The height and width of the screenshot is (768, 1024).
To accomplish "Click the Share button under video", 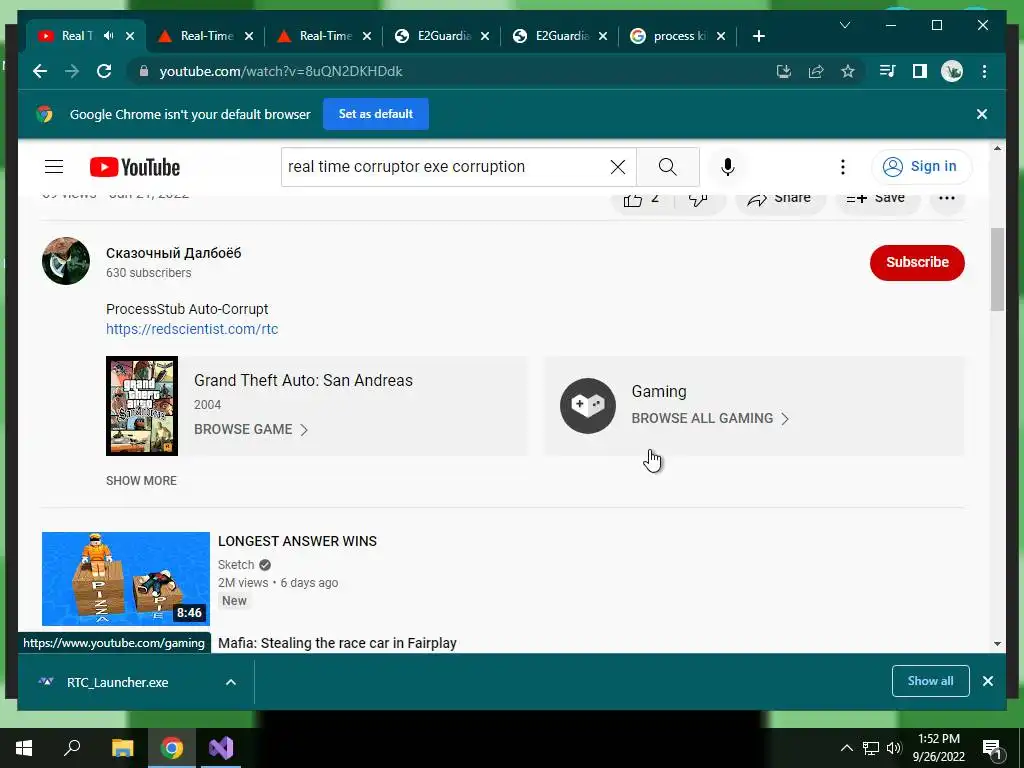I will click(x=780, y=199).
